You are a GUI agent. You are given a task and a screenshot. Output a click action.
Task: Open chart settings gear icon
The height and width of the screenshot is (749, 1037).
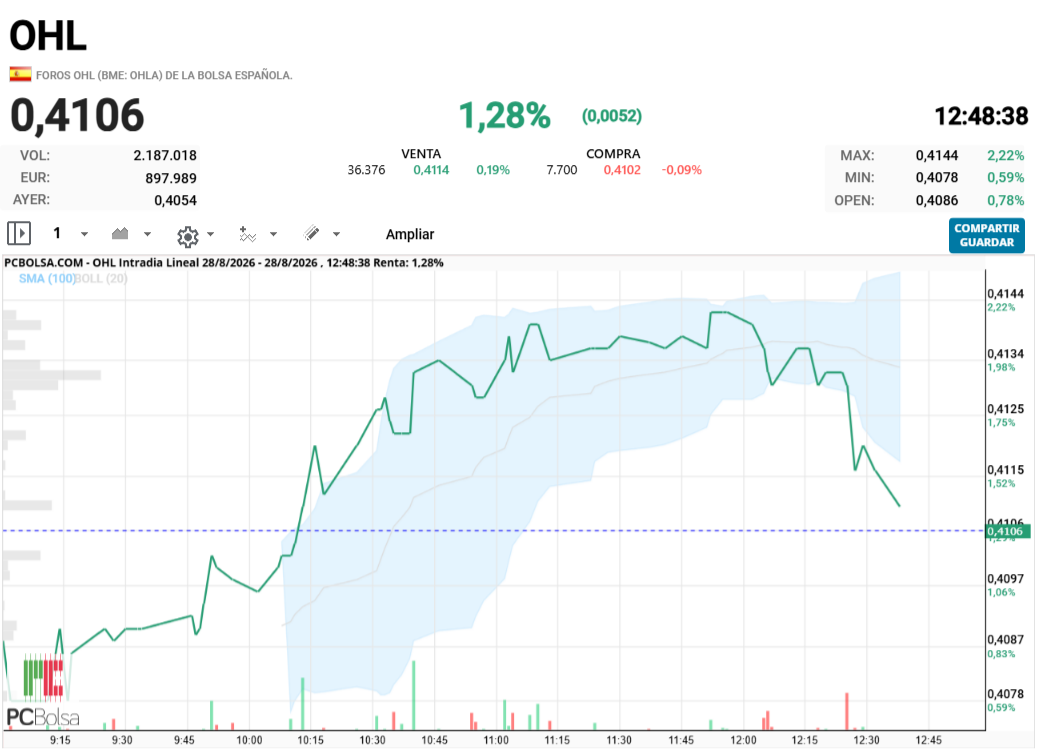pyautogui.click(x=188, y=236)
